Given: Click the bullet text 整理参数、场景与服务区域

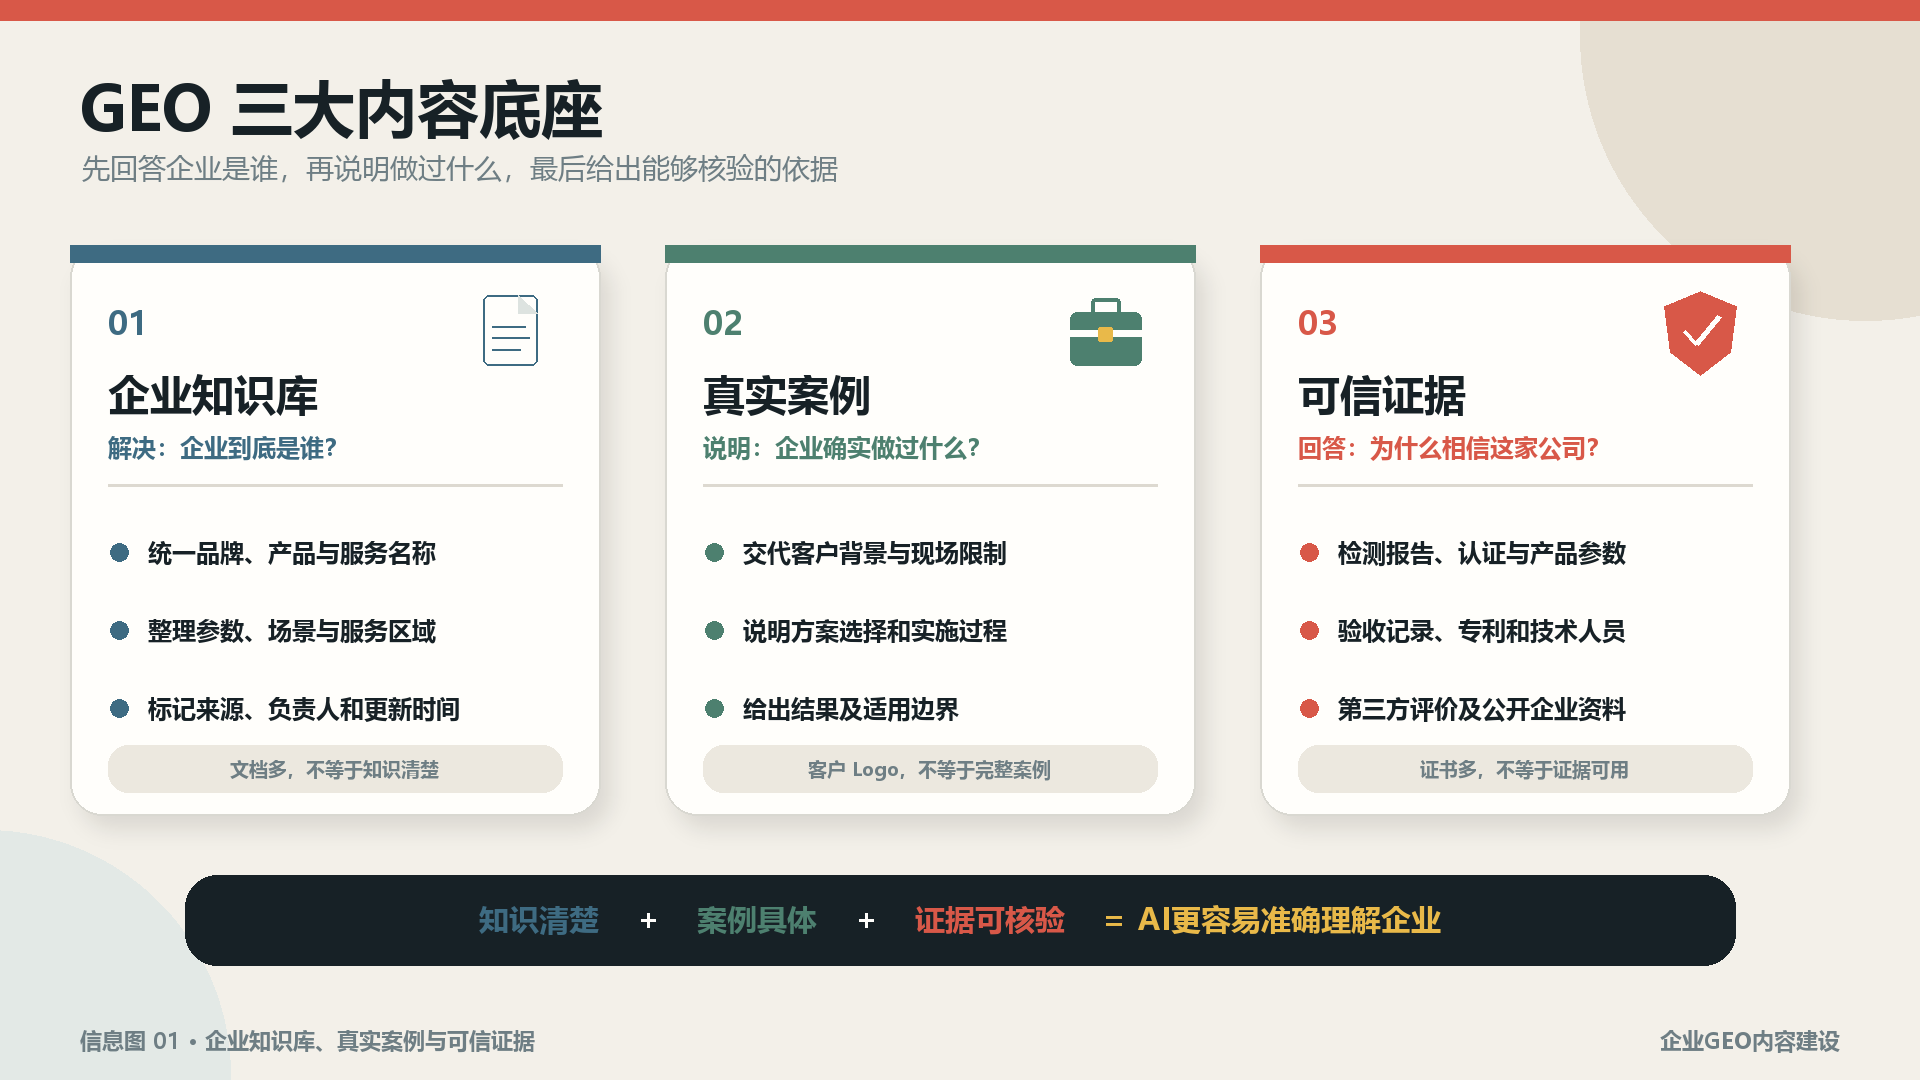Looking at the screenshot, I should (x=292, y=631).
